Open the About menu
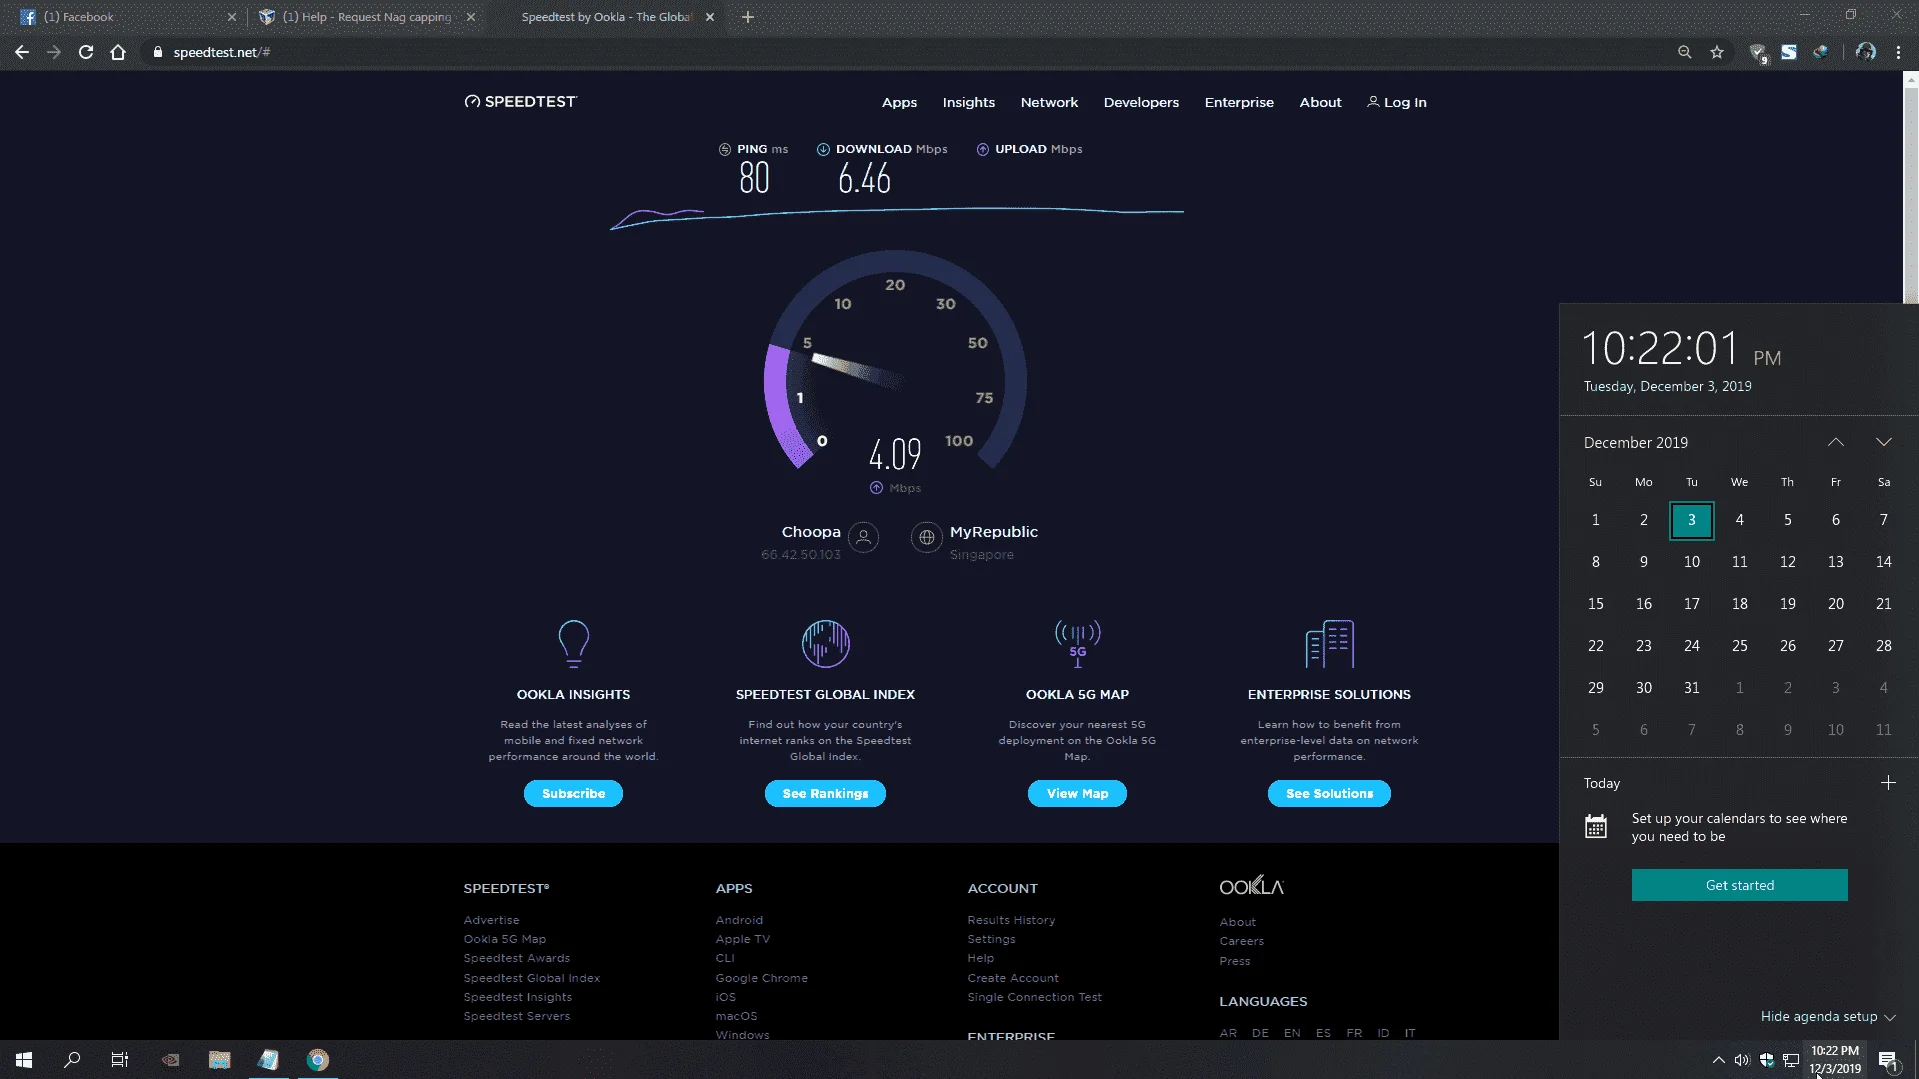The width and height of the screenshot is (1919, 1079). coord(1320,102)
